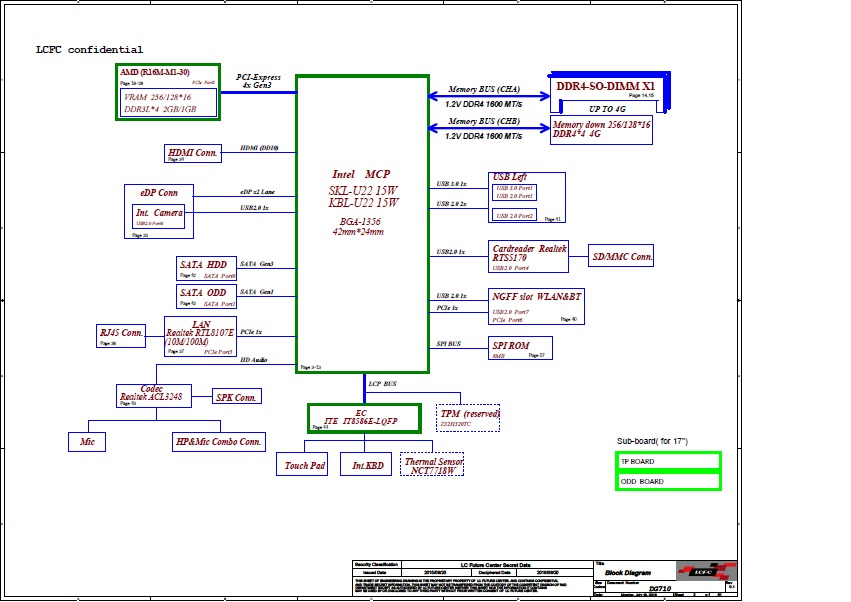Click the DDR4-SO-DIMM X1 block

point(610,92)
